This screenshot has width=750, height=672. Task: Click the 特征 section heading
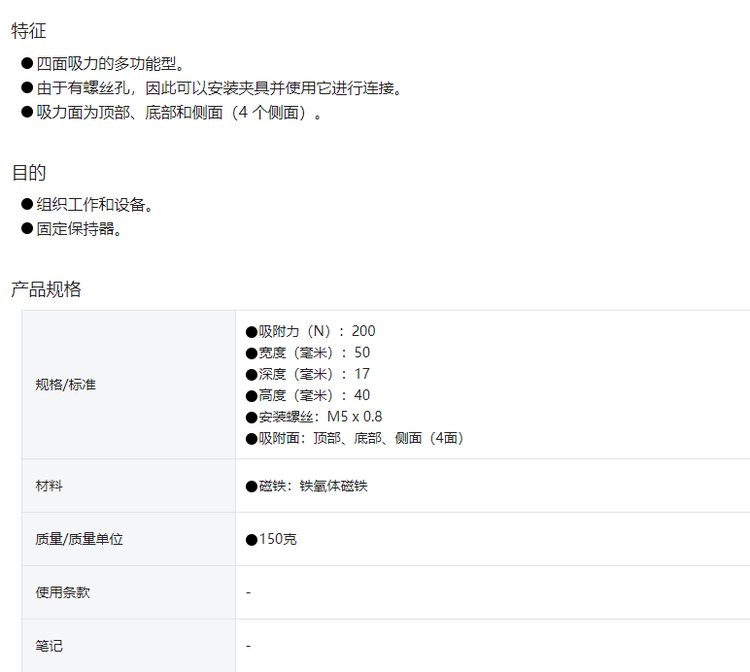click(29, 32)
